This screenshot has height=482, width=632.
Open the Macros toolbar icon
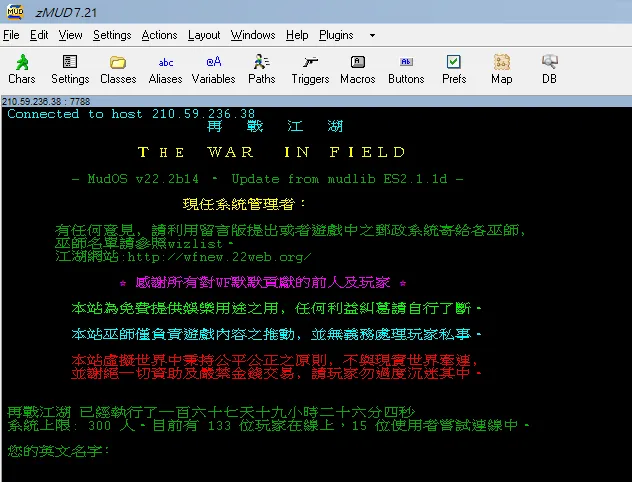tap(358, 69)
